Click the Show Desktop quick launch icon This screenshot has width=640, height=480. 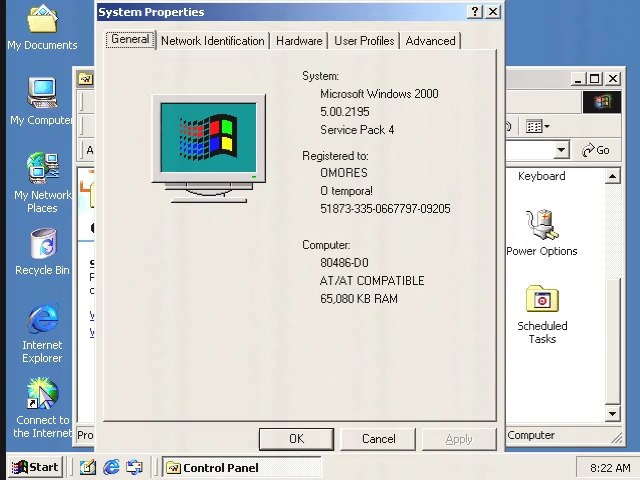(87, 467)
